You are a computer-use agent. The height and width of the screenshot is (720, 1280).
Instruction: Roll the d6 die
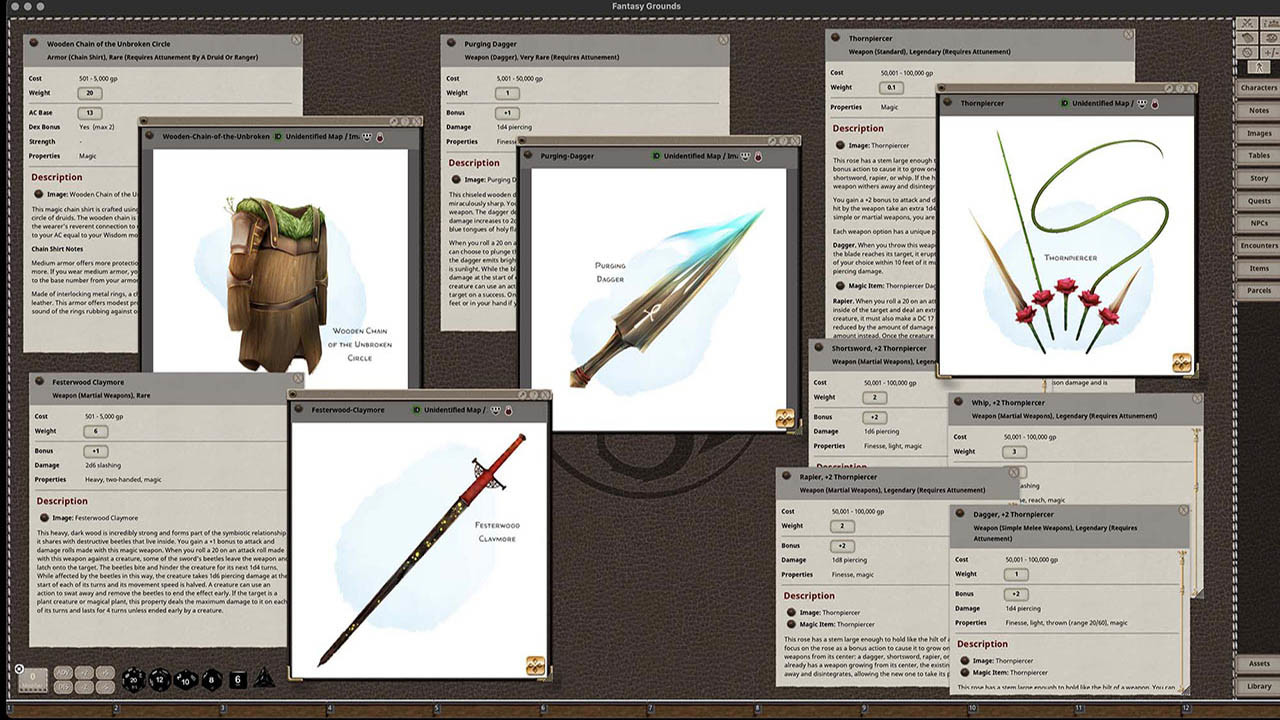point(235,679)
